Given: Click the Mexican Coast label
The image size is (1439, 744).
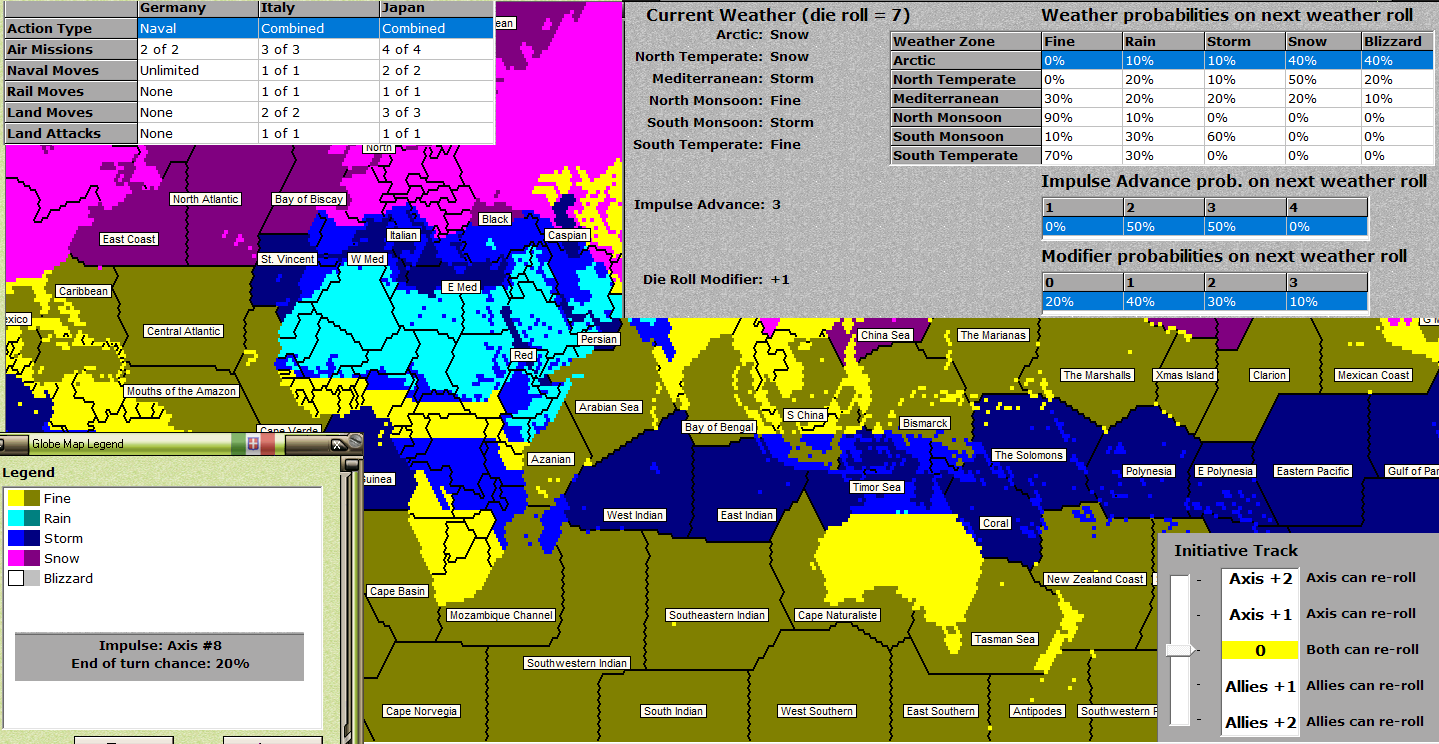Looking at the screenshot, I should point(1373,375).
